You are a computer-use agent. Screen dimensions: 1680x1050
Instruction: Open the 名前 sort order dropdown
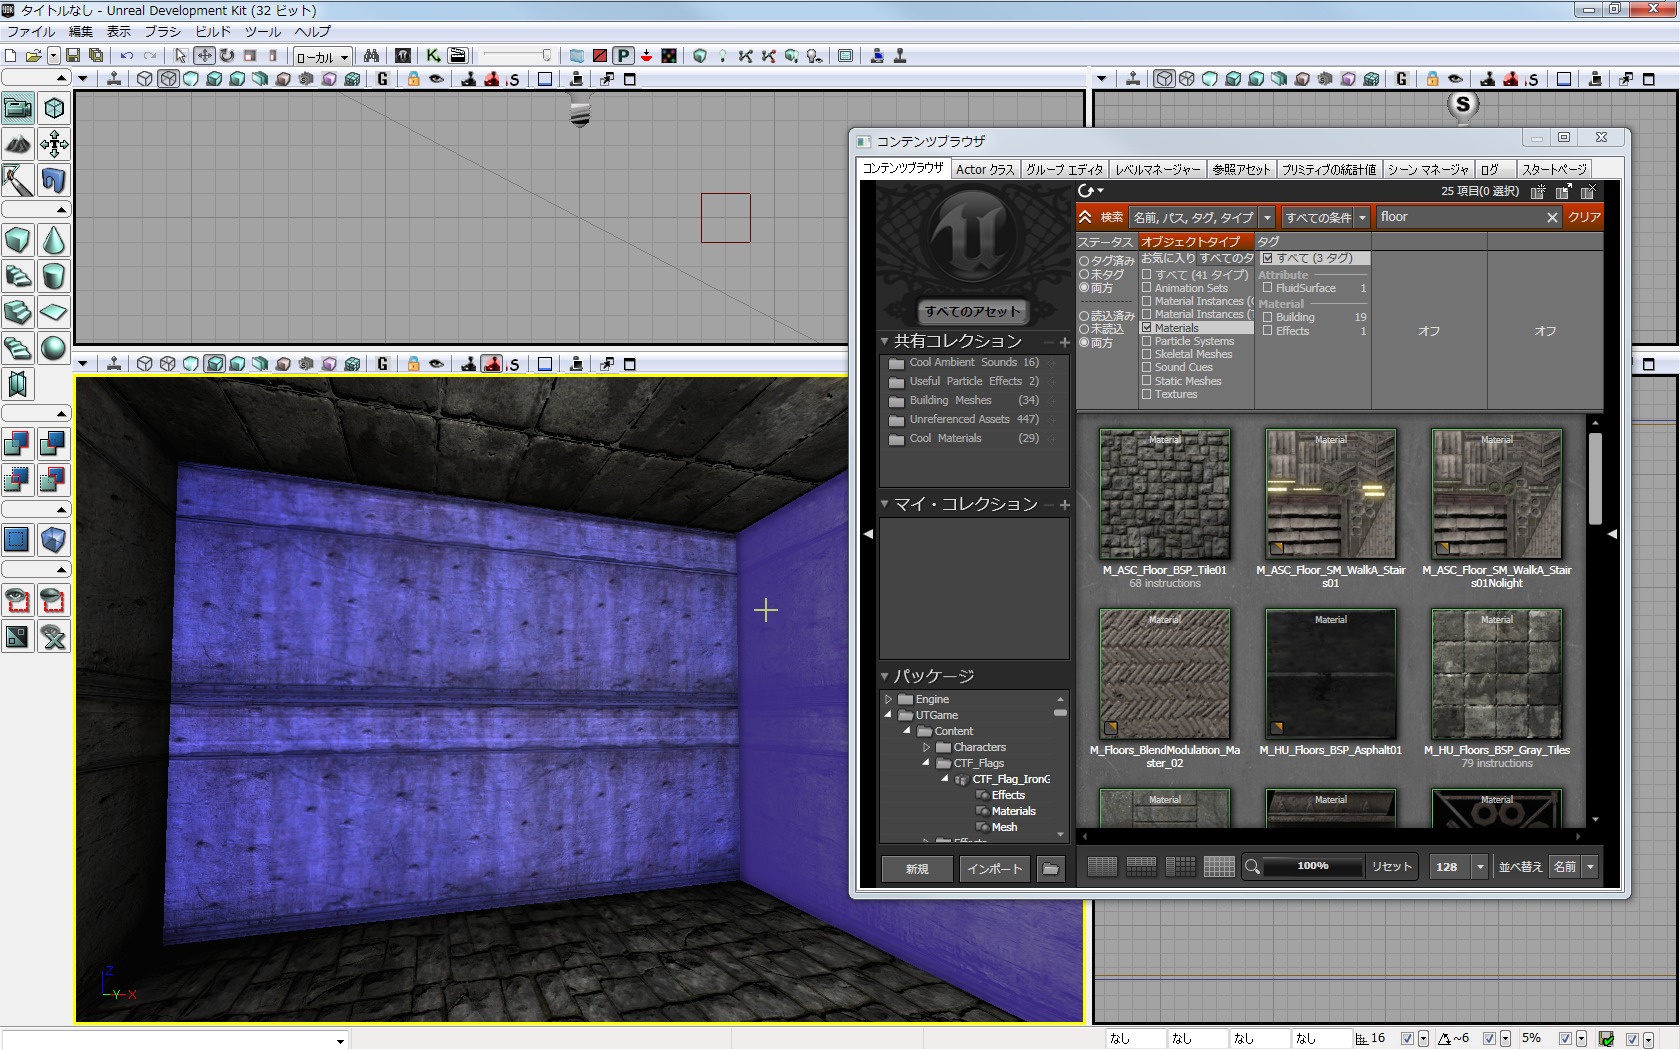(1590, 867)
